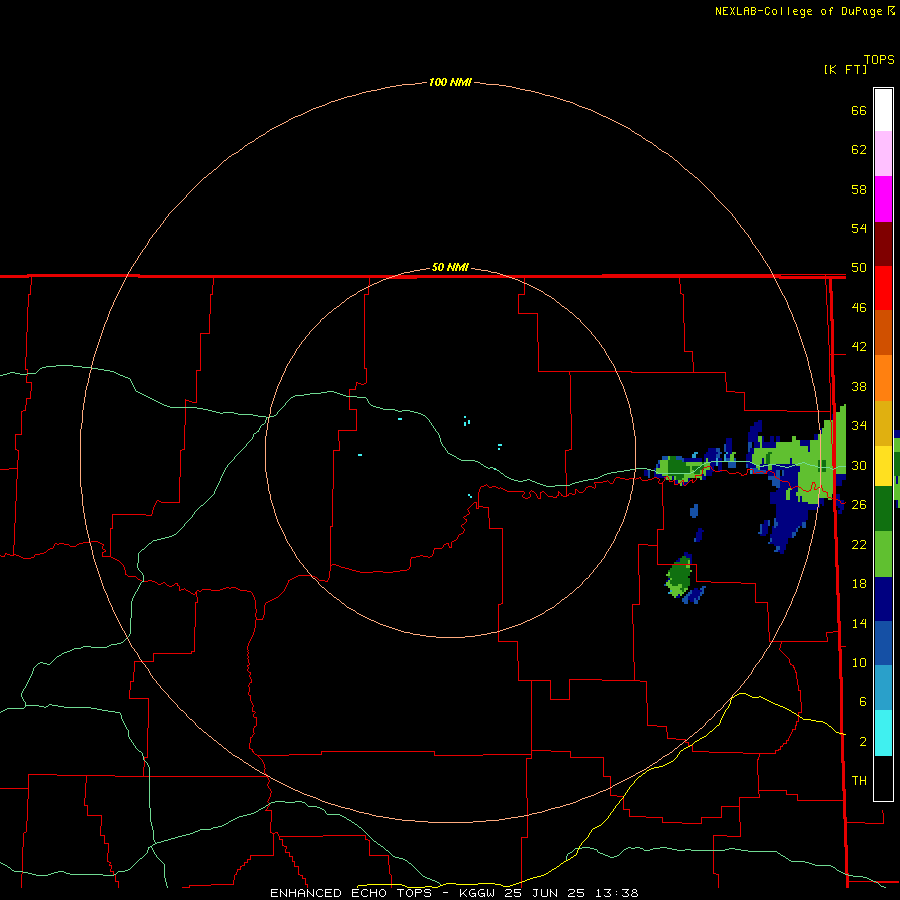Click the yellow legend swatch
900x900 pixels.
tap(883, 466)
